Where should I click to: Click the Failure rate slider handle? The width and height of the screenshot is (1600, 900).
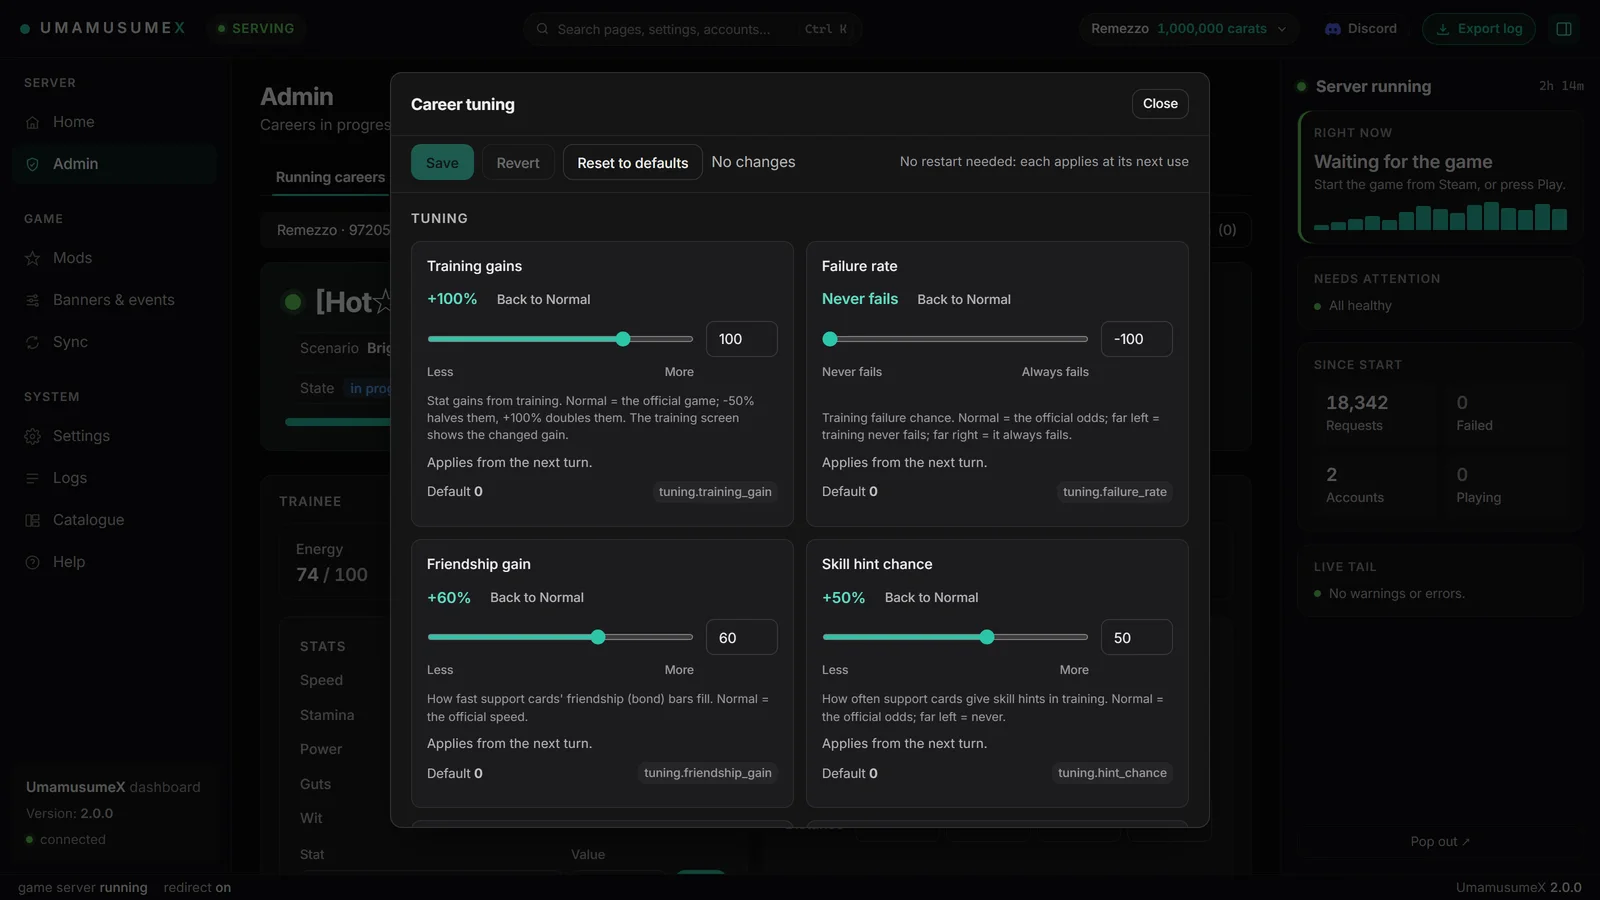pos(830,339)
